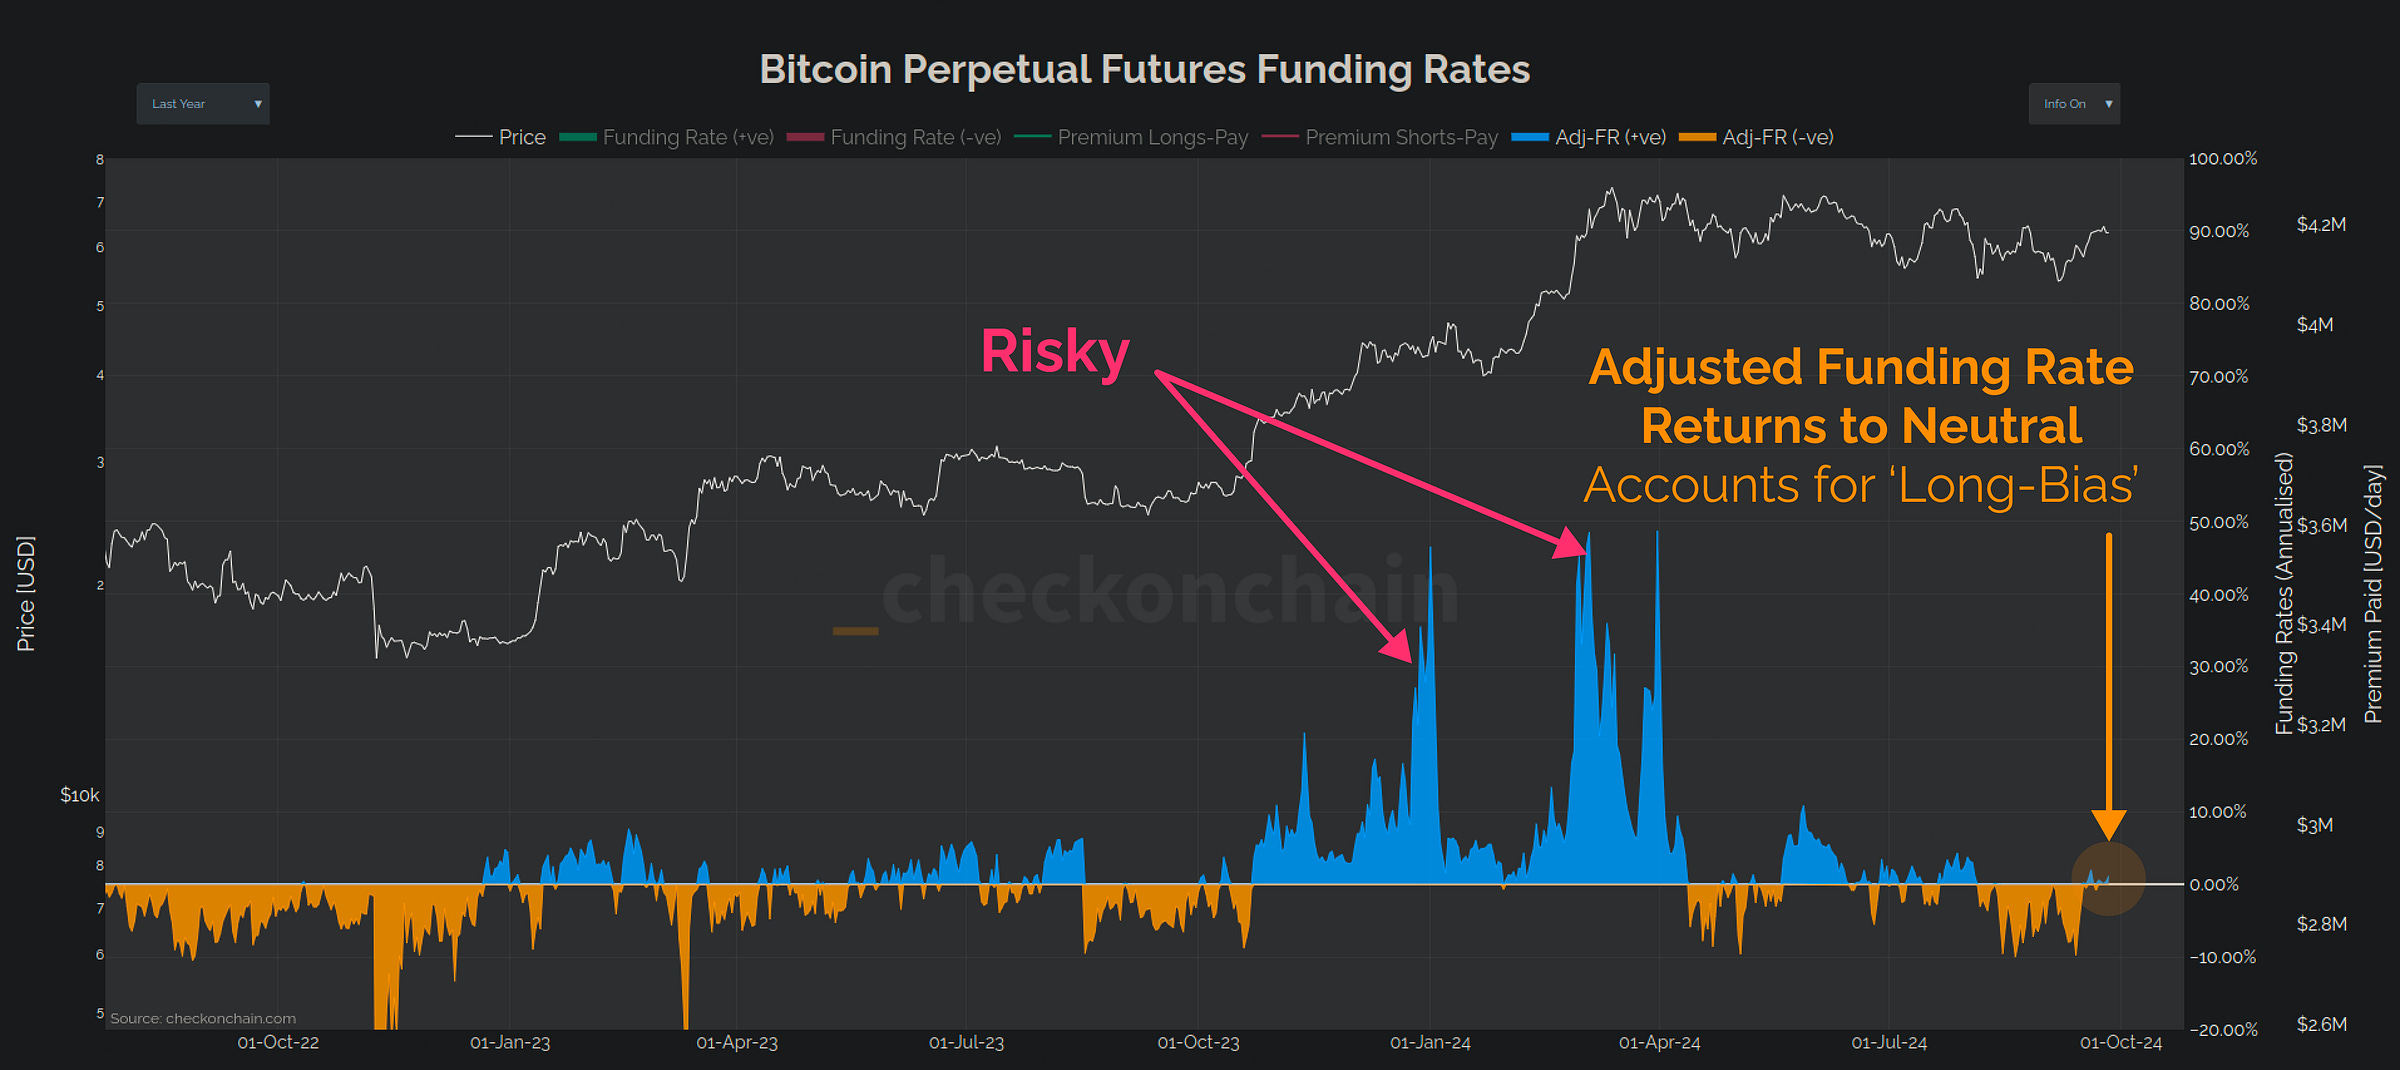The width and height of the screenshot is (2400, 1070).
Task: Click the green Funding Rate (+ve) legend marker
Action: coord(576,137)
